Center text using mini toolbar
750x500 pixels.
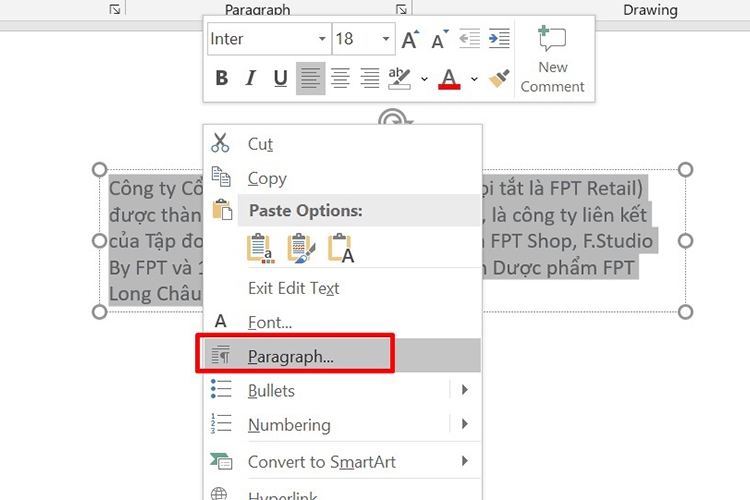click(340, 78)
